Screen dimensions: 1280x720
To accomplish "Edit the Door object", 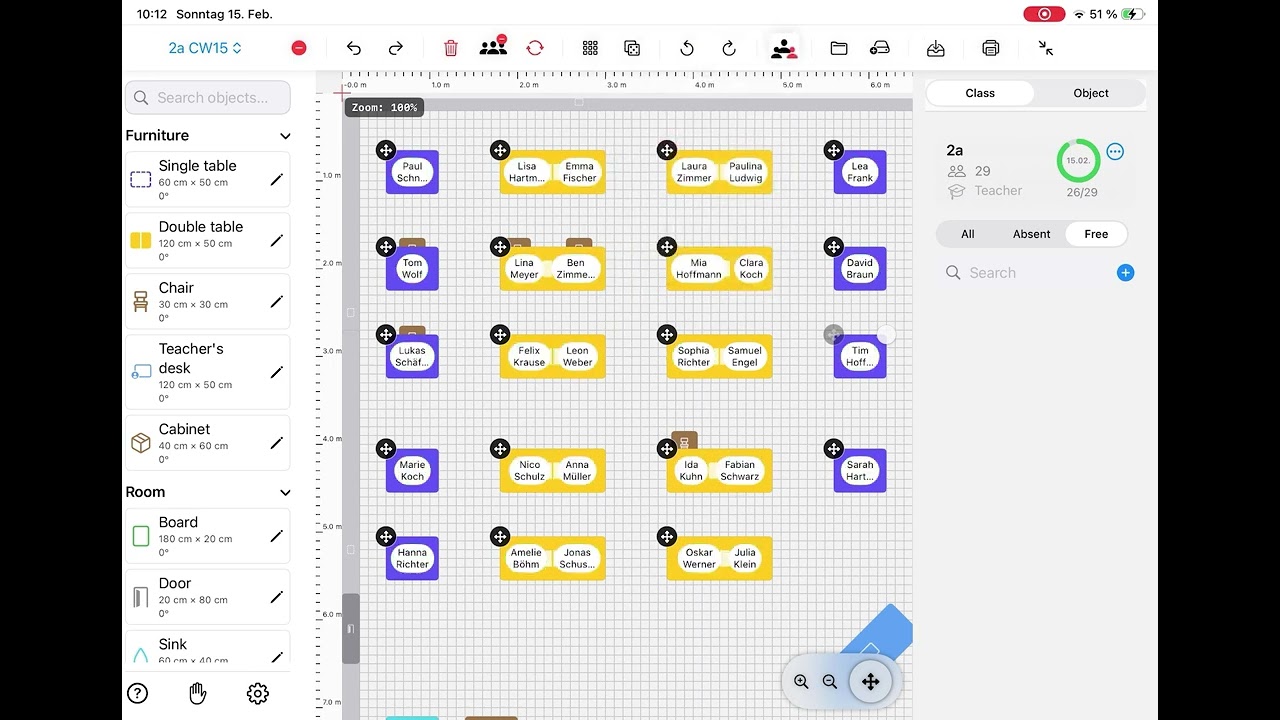I will [x=277, y=597].
